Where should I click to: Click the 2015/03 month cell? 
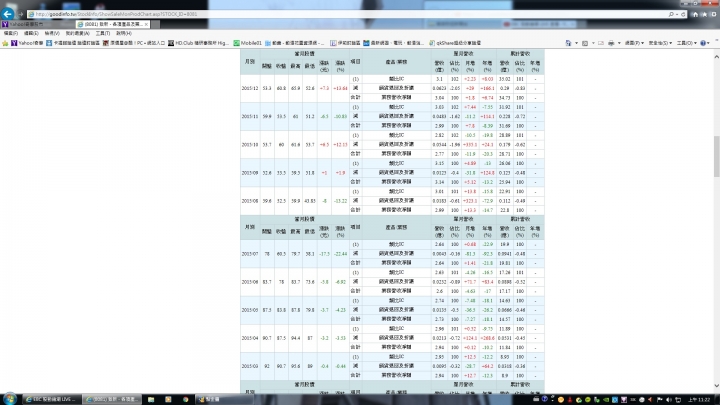[x=249, y=366]
